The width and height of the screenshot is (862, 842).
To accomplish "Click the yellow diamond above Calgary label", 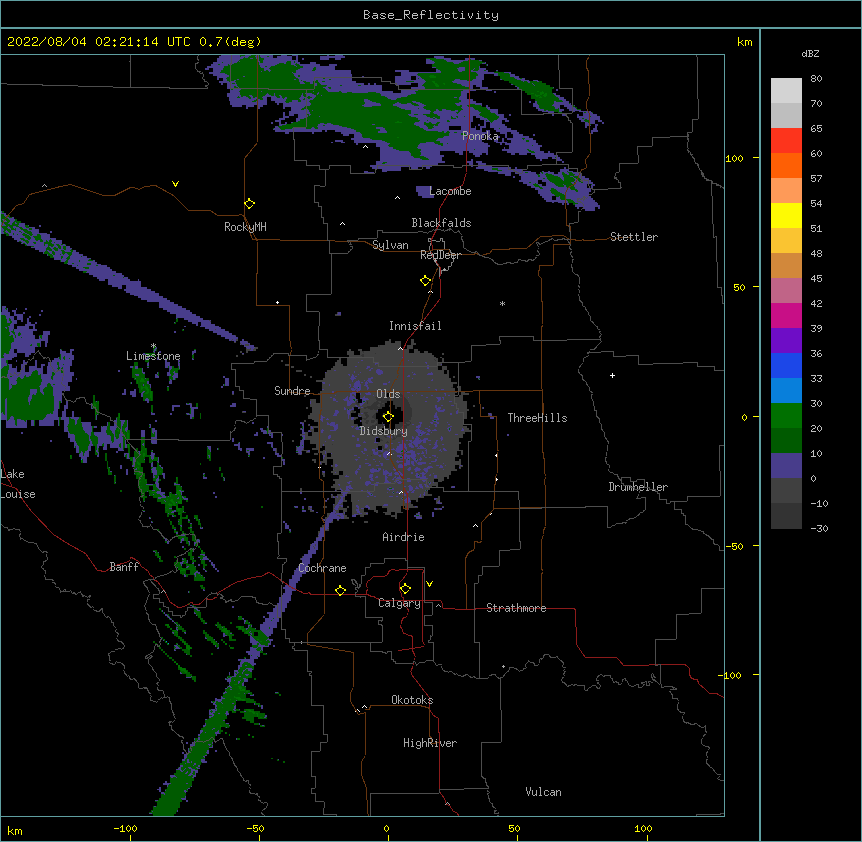I will (x=405, y=589).
